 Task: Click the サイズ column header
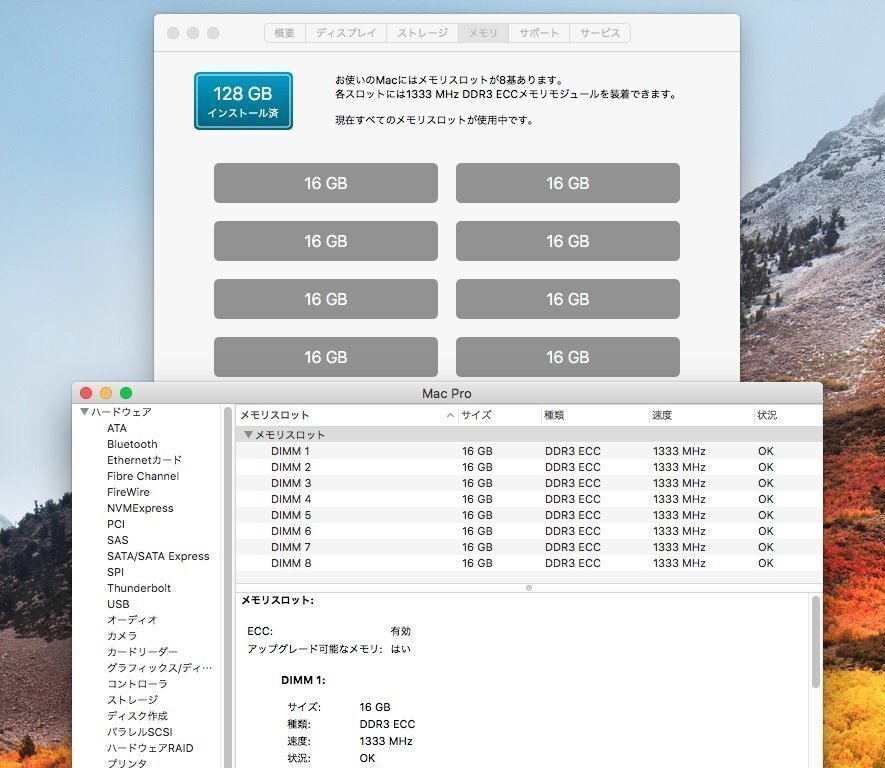[474, 414]
